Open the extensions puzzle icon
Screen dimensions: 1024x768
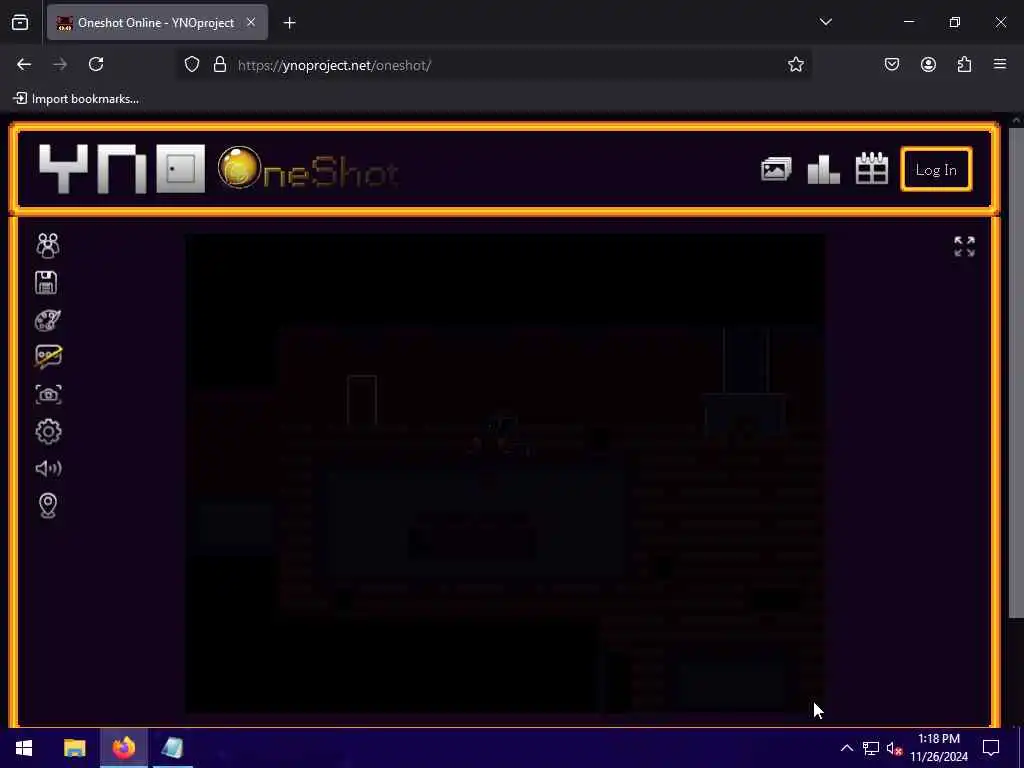click(x=964, y=64)
